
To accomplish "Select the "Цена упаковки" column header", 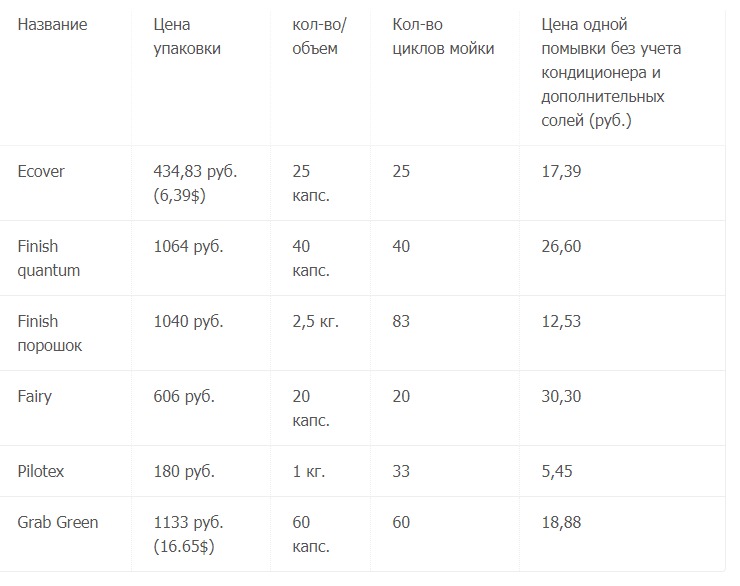I will click(x=187, y=36).
